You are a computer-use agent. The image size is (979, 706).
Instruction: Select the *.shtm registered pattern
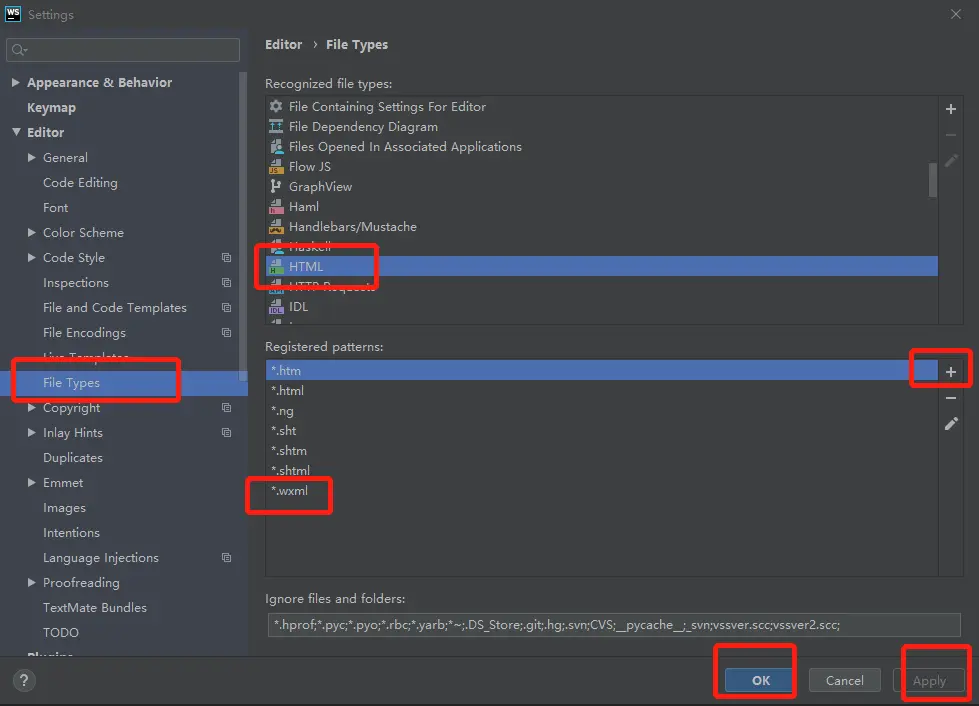601,451
